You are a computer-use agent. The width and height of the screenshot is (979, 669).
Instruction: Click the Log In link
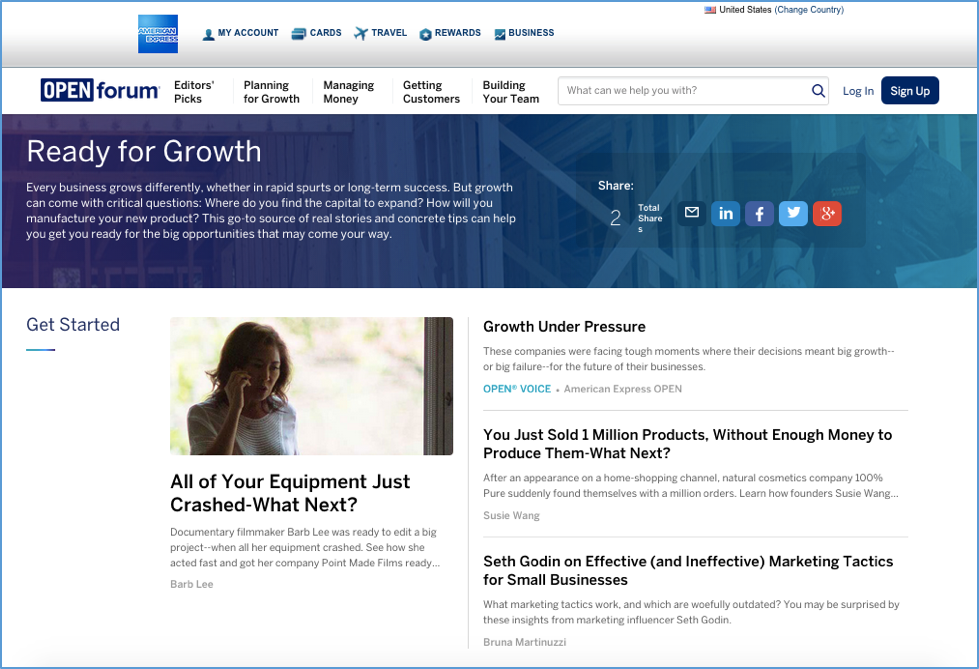(858, 90)
